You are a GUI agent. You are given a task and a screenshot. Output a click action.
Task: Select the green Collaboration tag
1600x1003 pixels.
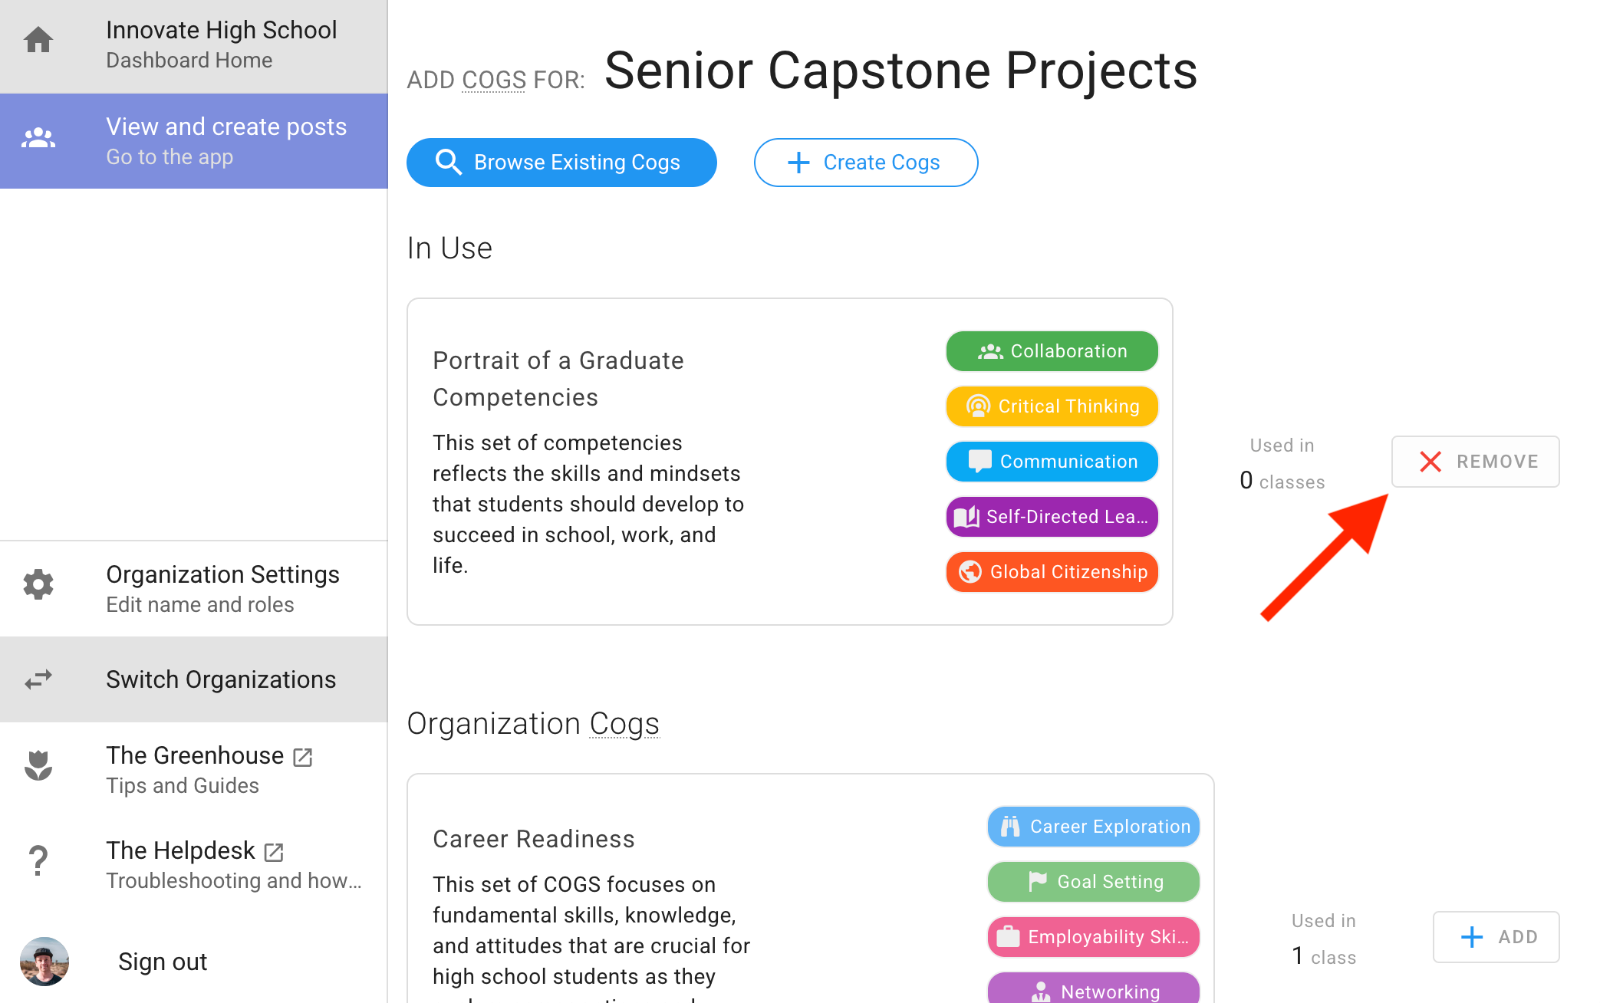coord(1052,351)
